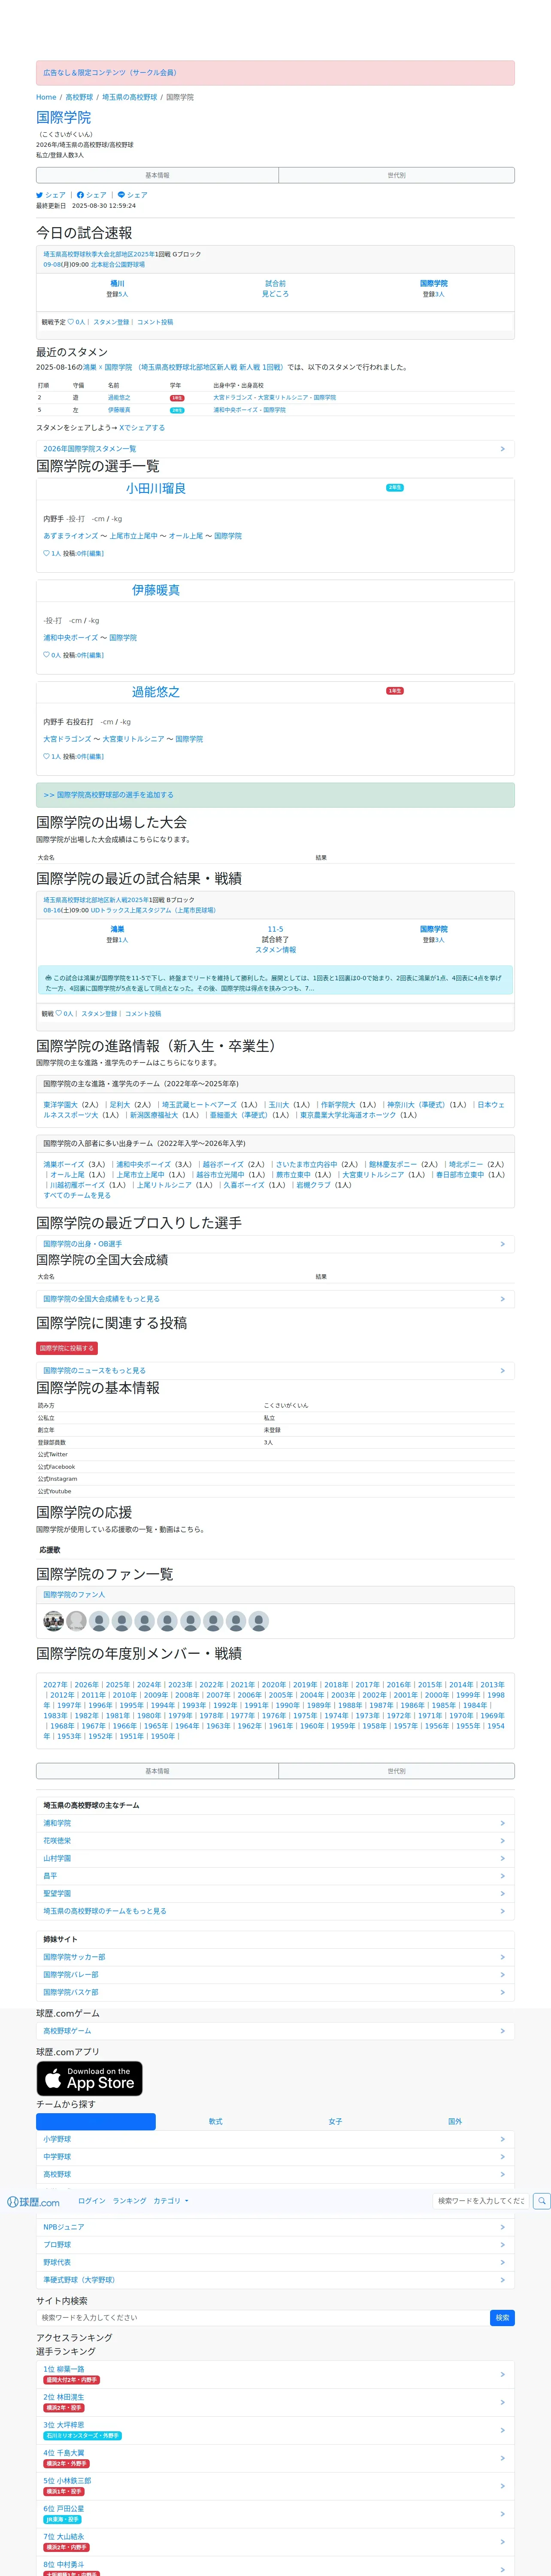Open the Download on the App Store badge
This screenshot has width=551, height=2576.
click(89, 2078)
